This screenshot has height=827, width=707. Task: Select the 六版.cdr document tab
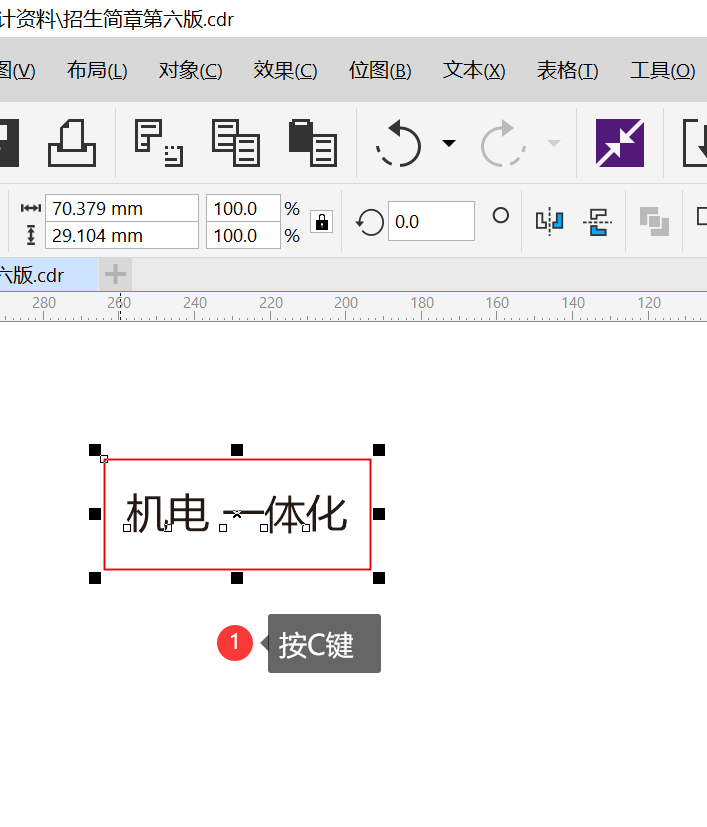(x=49, y=275)
